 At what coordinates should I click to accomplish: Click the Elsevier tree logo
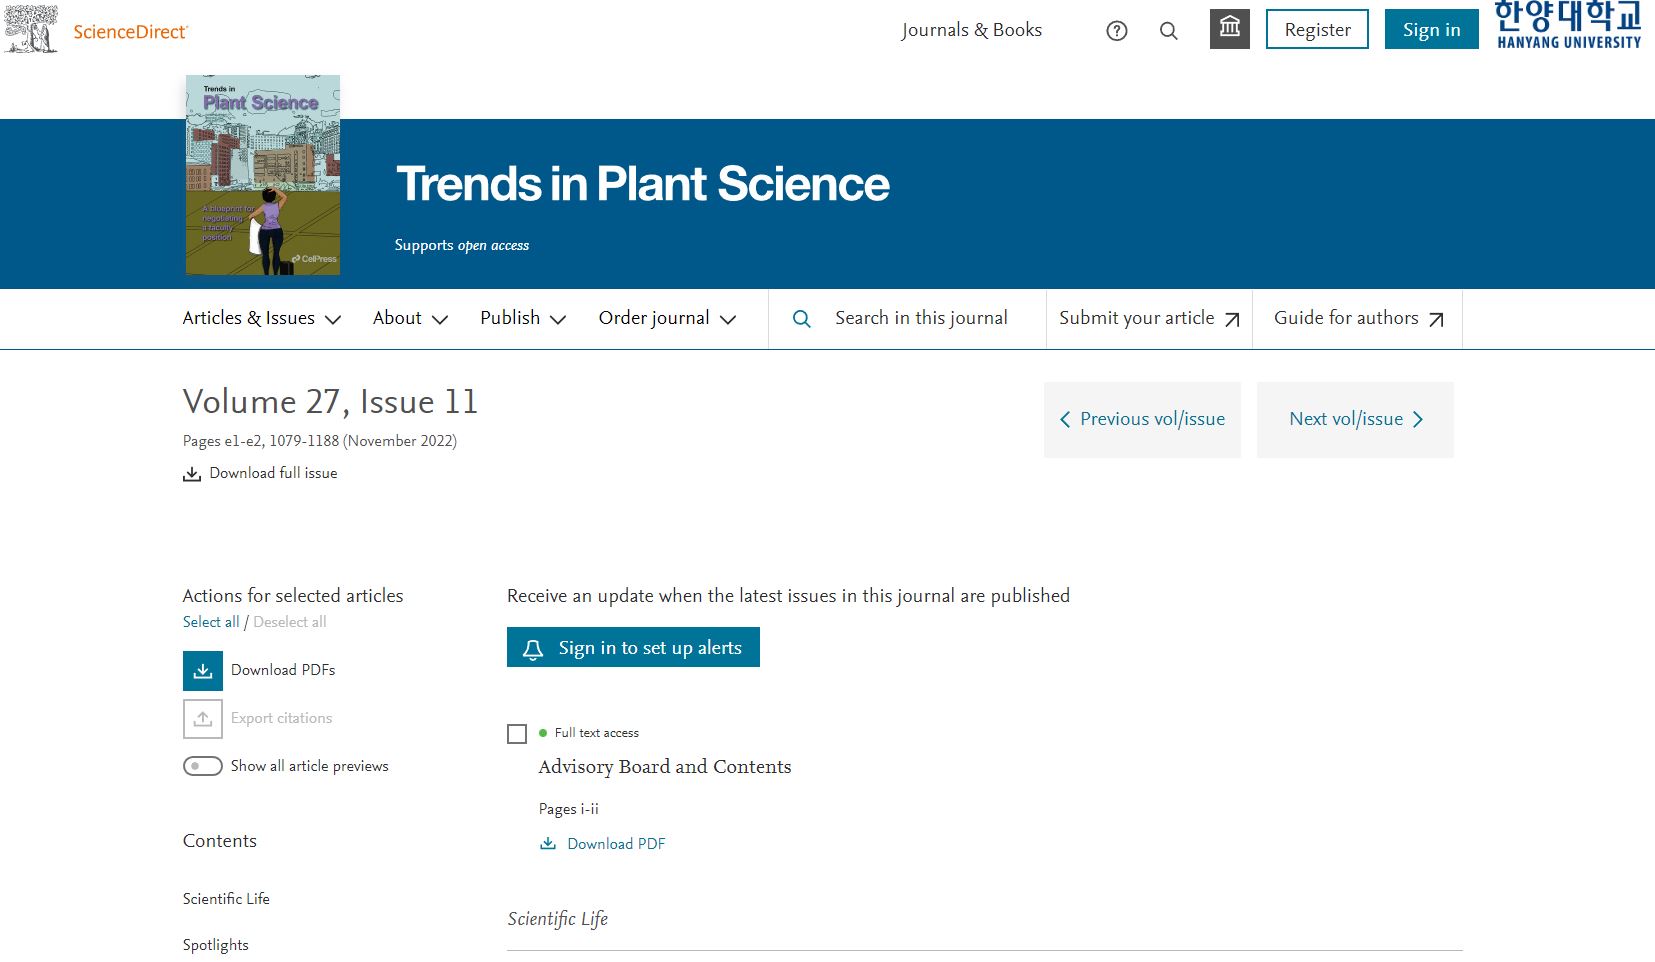[31, 29]
